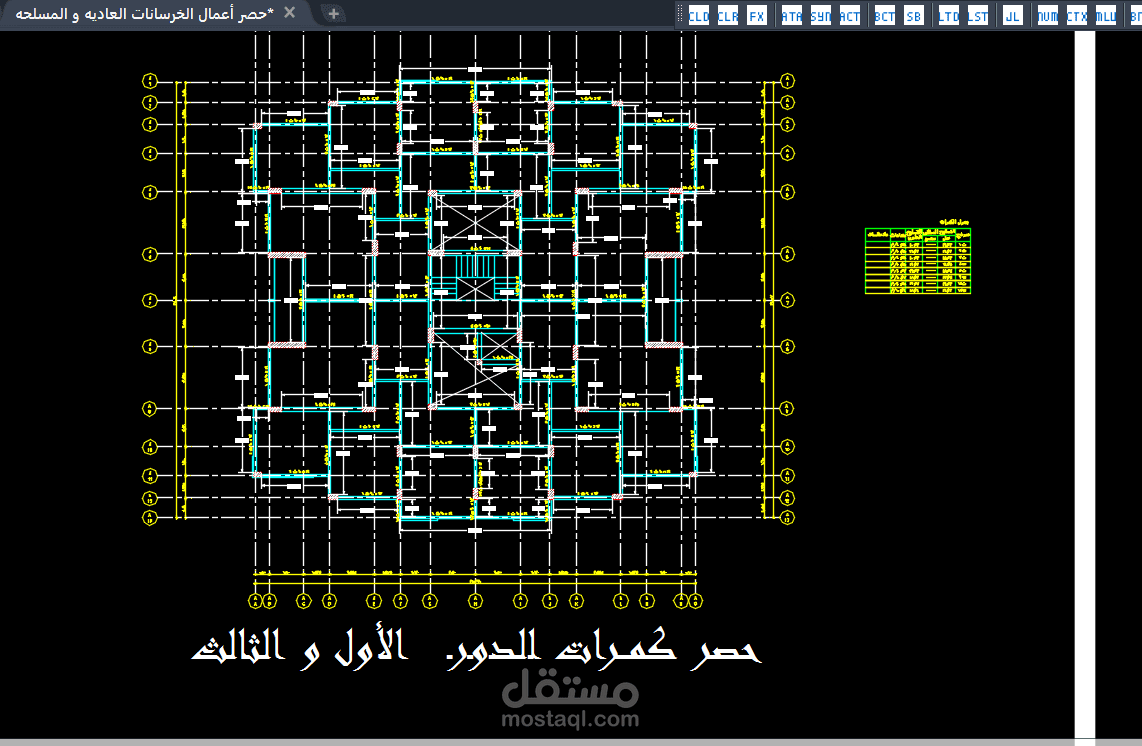
Task: Click the JL toolbar icon
Action: [x=1013, y=15]
